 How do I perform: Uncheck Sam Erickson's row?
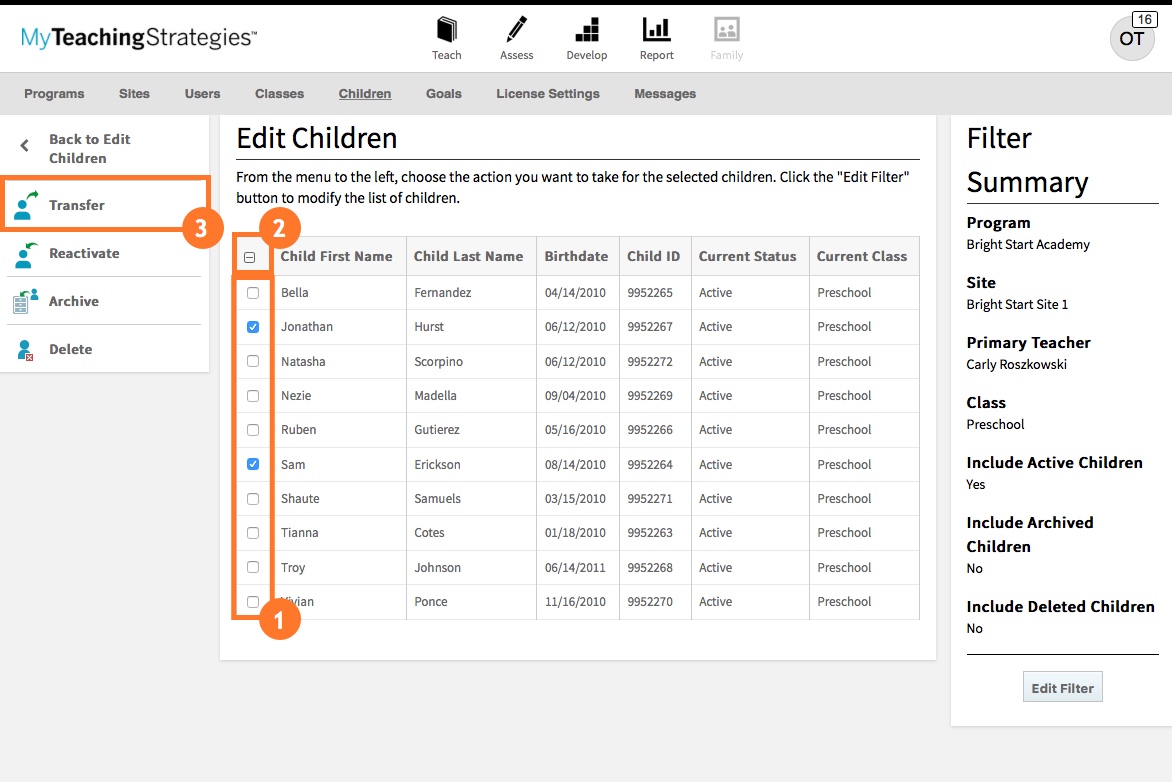pos(252,464)
